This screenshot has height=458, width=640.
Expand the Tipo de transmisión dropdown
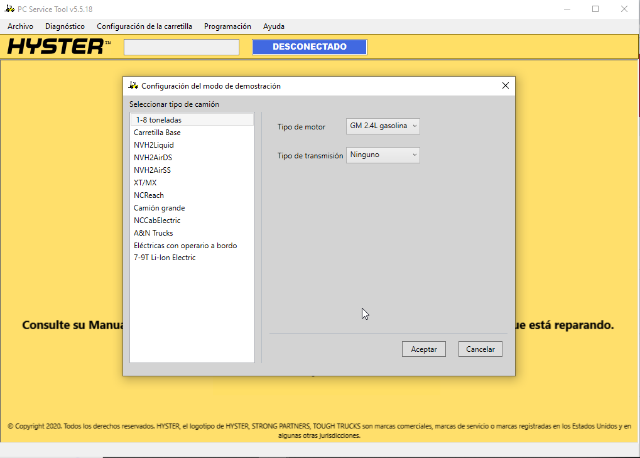click(383, 155)
